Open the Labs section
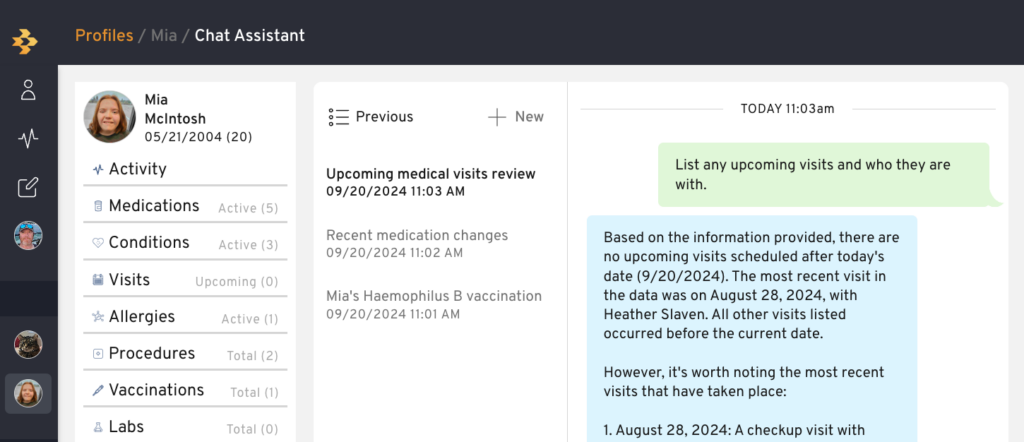 pyautogui.click(x=185, y=427)
